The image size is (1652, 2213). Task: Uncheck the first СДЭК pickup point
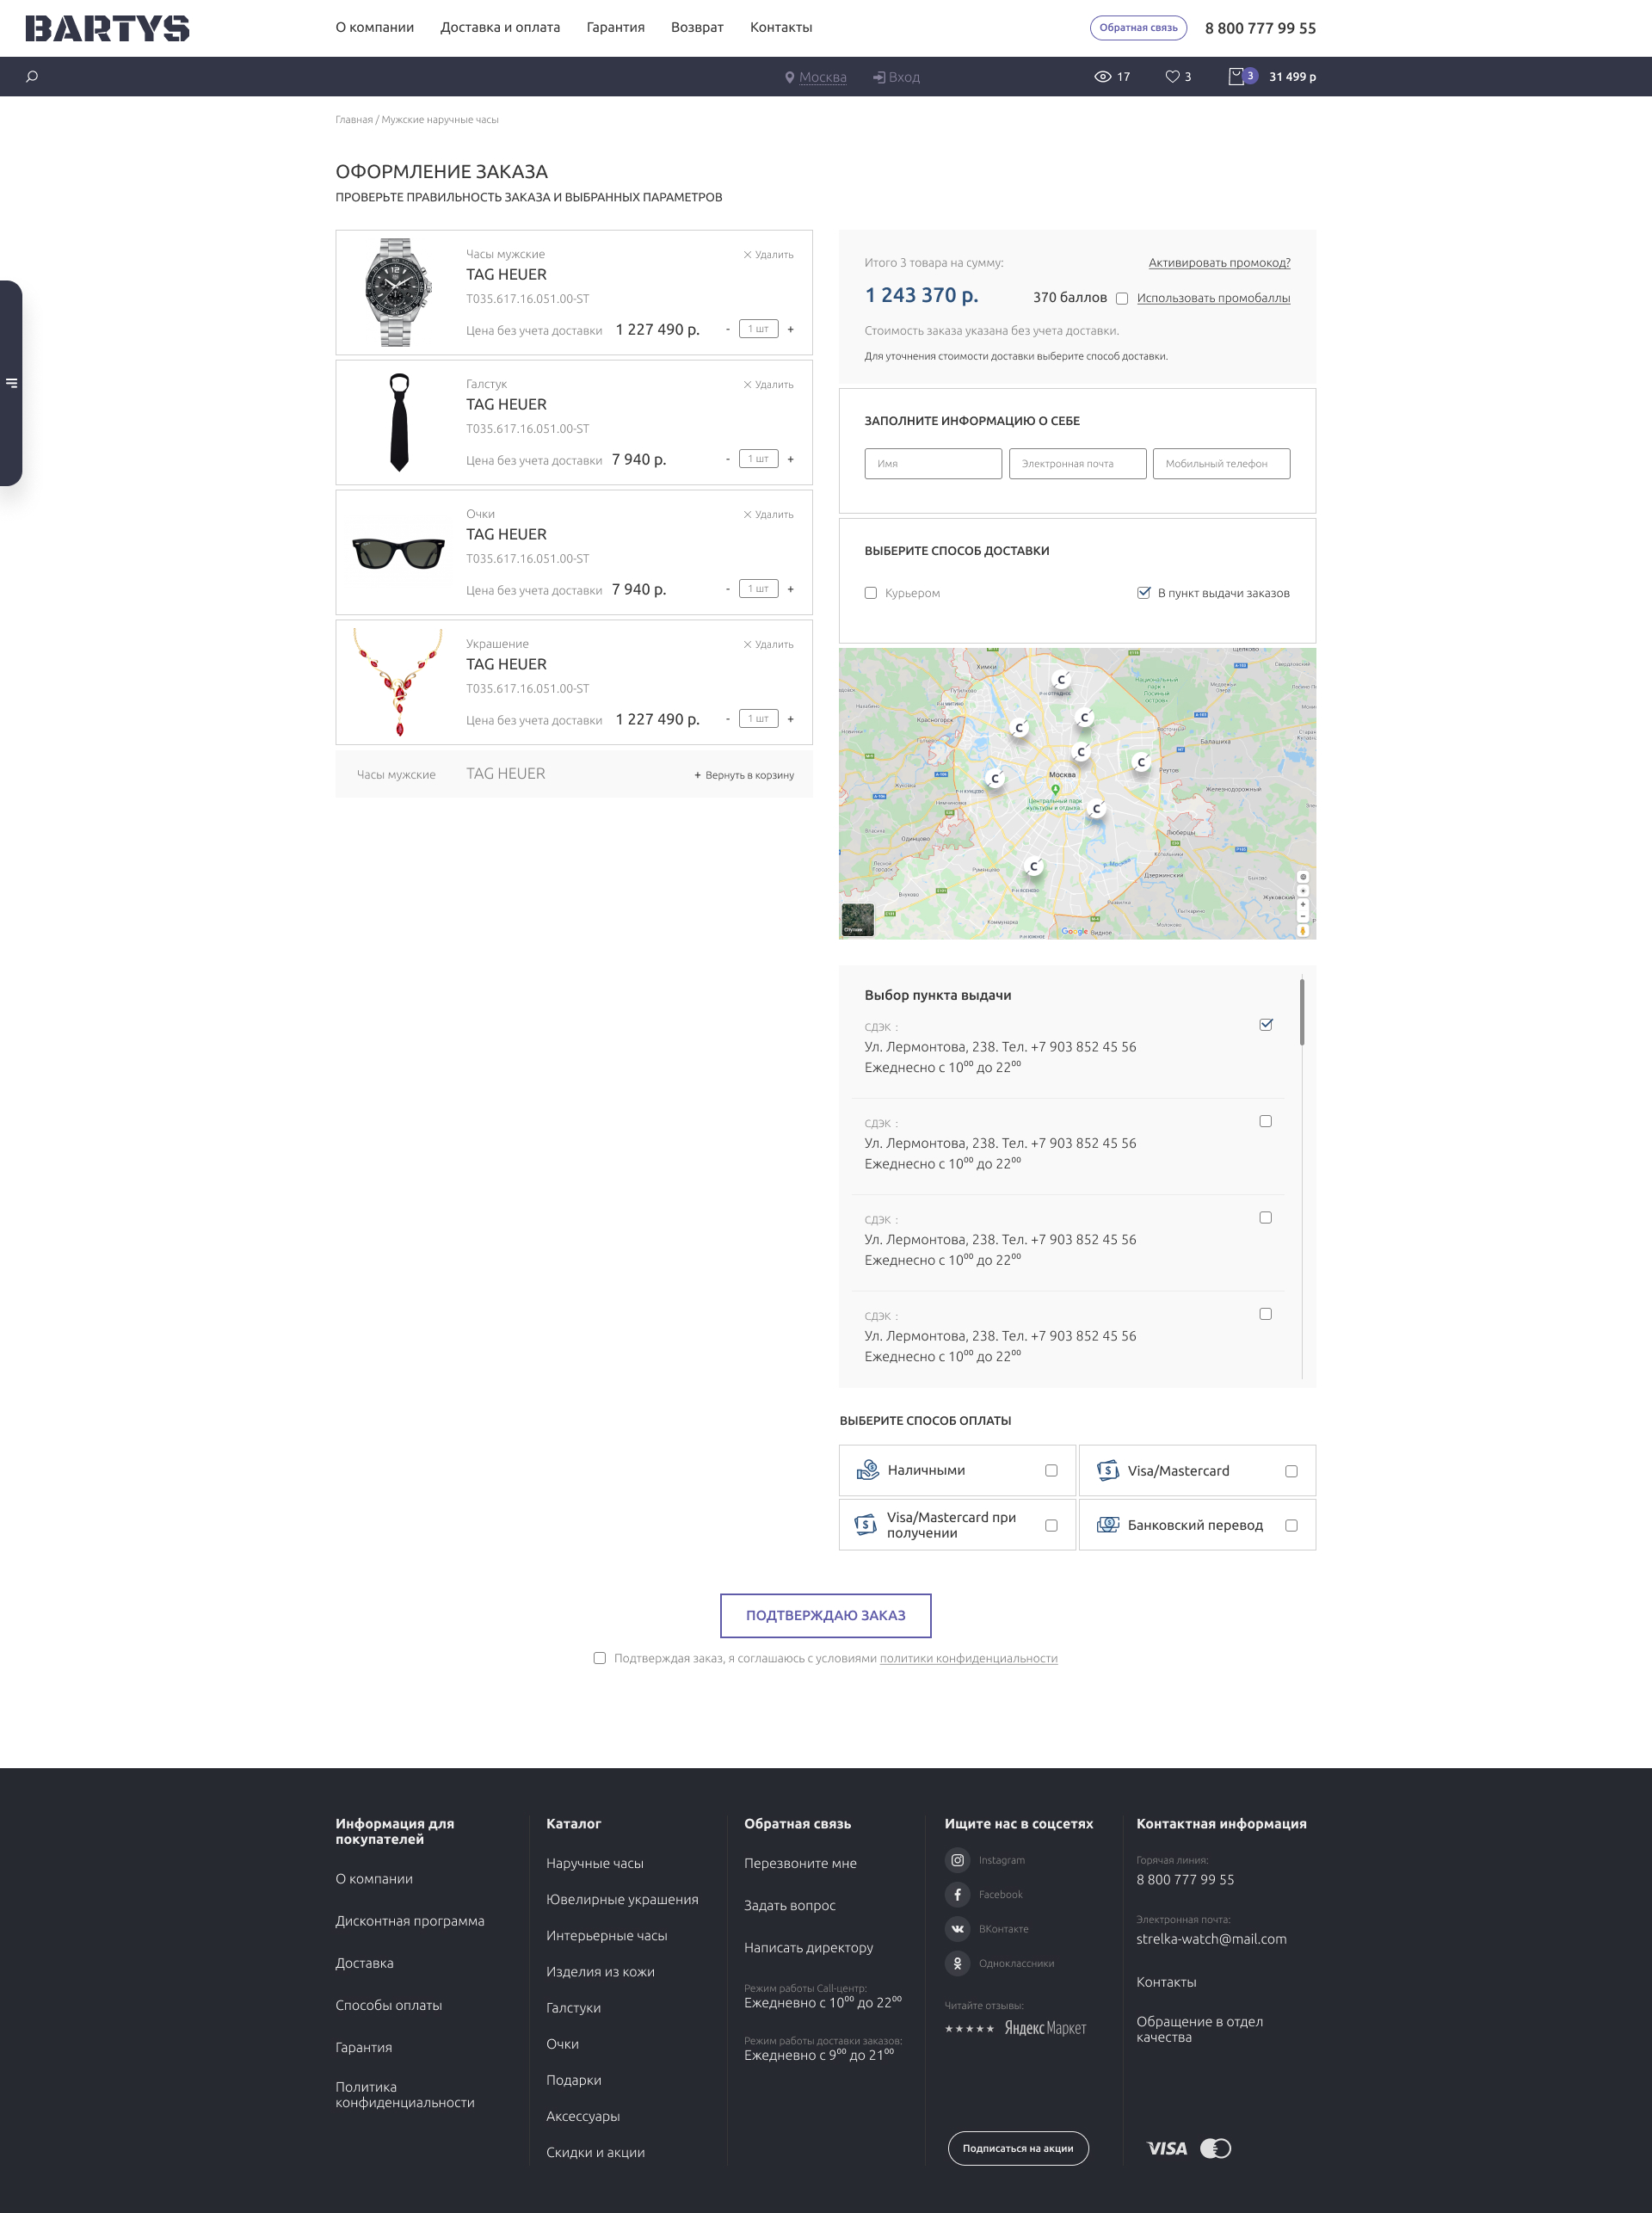tap(1266, 1025)
